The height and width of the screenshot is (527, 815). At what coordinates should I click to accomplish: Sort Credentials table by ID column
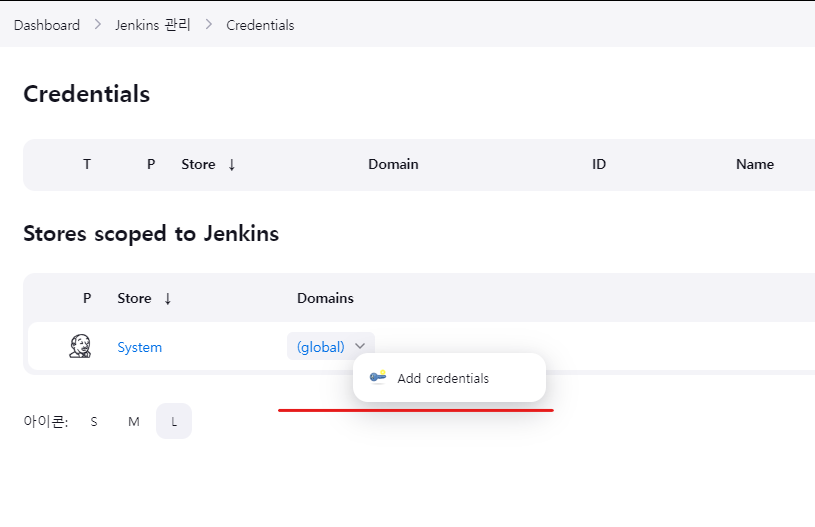599,164
